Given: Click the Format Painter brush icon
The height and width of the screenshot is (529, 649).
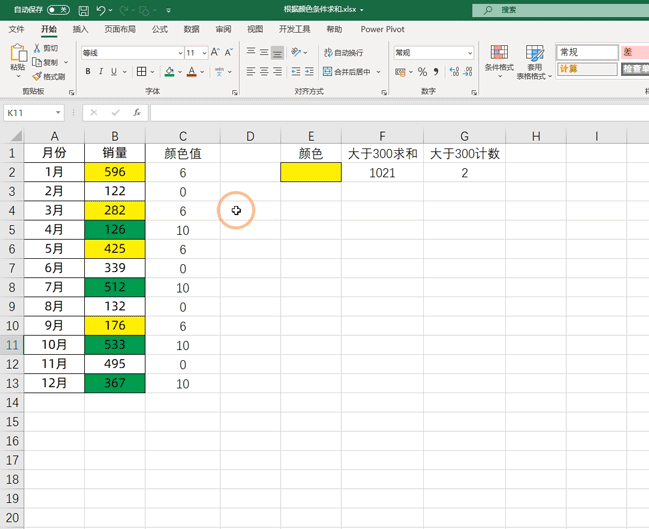Looking at the screenshot, I should (x=37, y=76).
